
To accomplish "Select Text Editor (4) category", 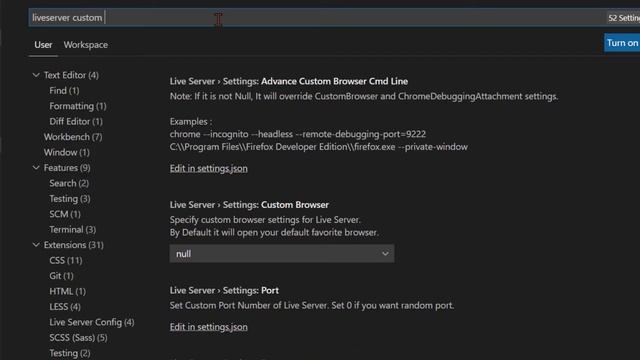I will 71,75.
